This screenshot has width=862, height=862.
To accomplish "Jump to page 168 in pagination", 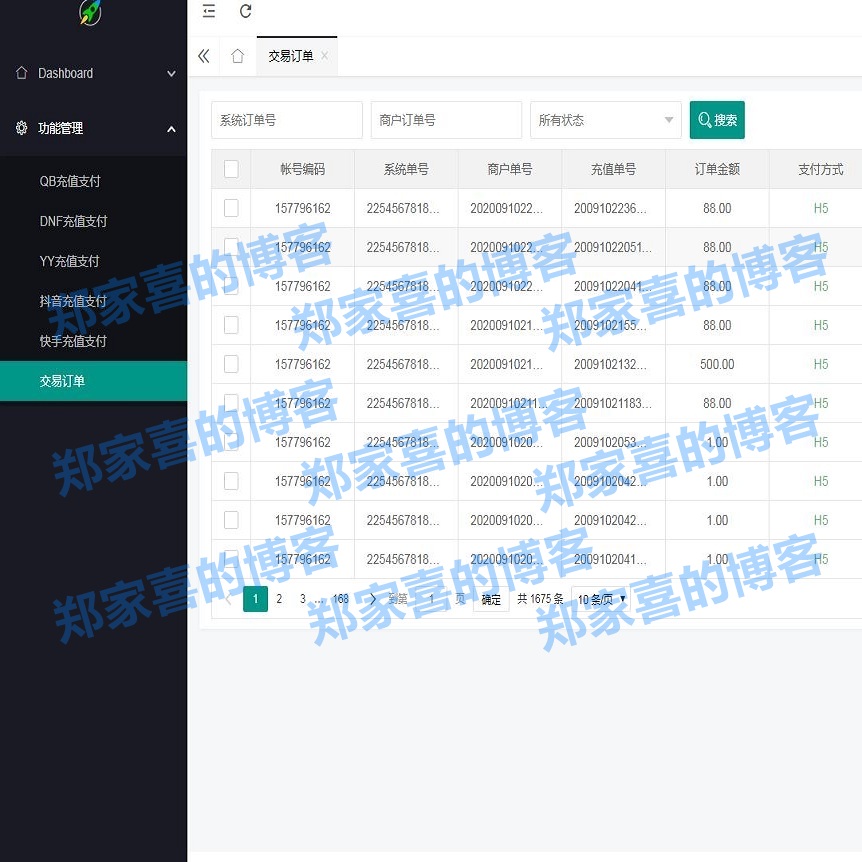I will pyautogui.click(x=340, y=598).
